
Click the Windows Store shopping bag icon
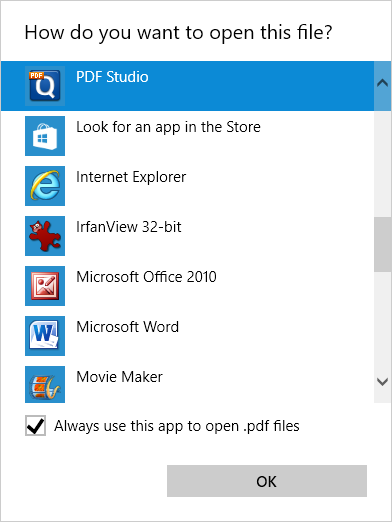pyautogui.click(x=45, y=136)
